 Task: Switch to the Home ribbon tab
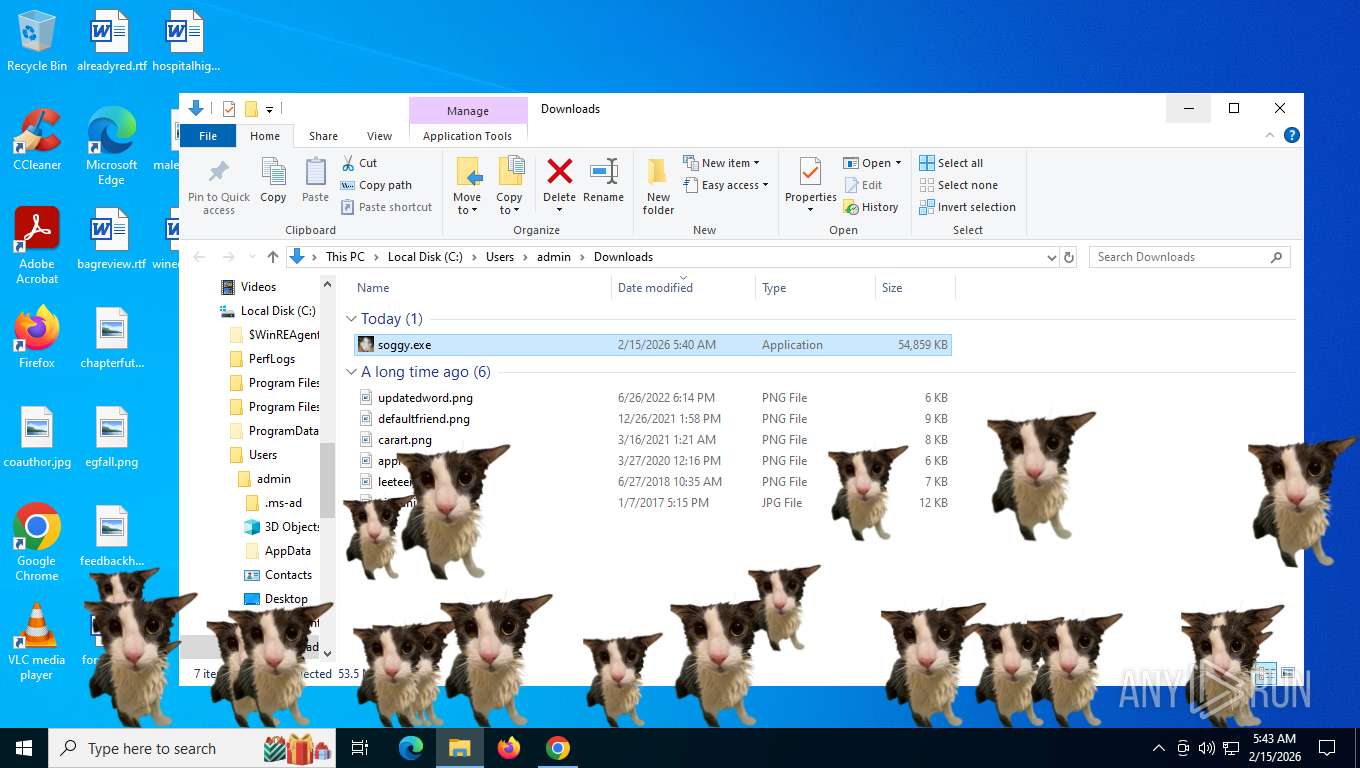(x=265, y=136)
